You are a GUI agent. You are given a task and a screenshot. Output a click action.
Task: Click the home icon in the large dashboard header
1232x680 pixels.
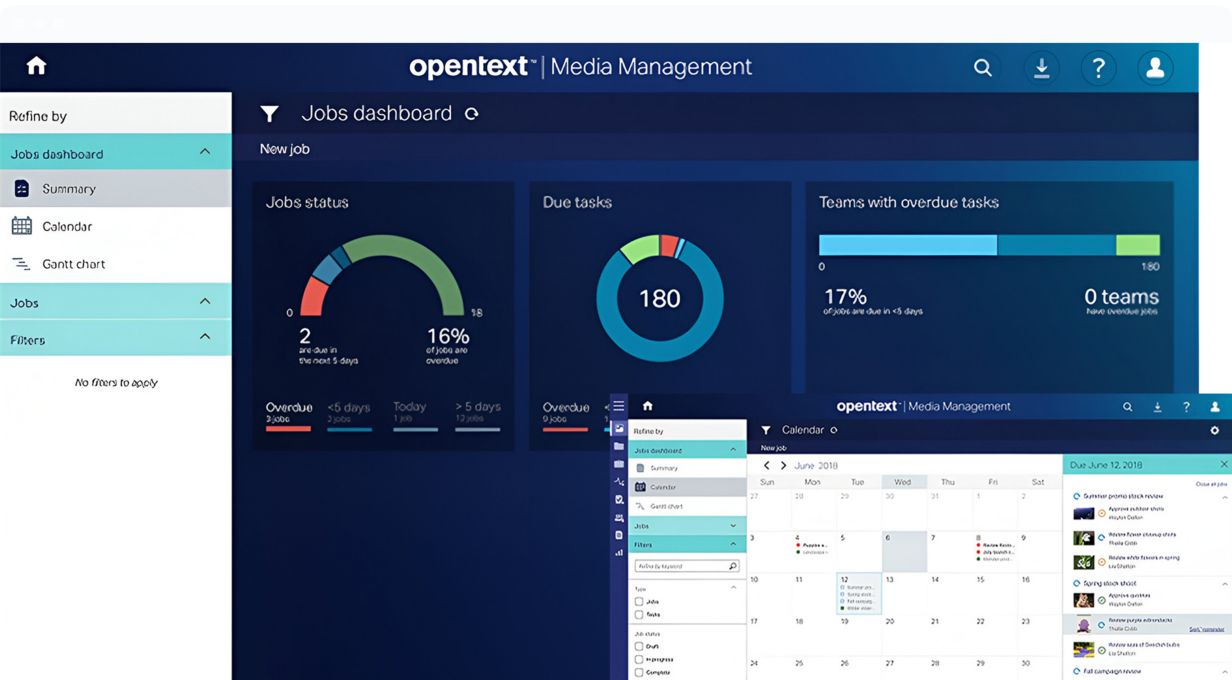(x=37, y=66)
